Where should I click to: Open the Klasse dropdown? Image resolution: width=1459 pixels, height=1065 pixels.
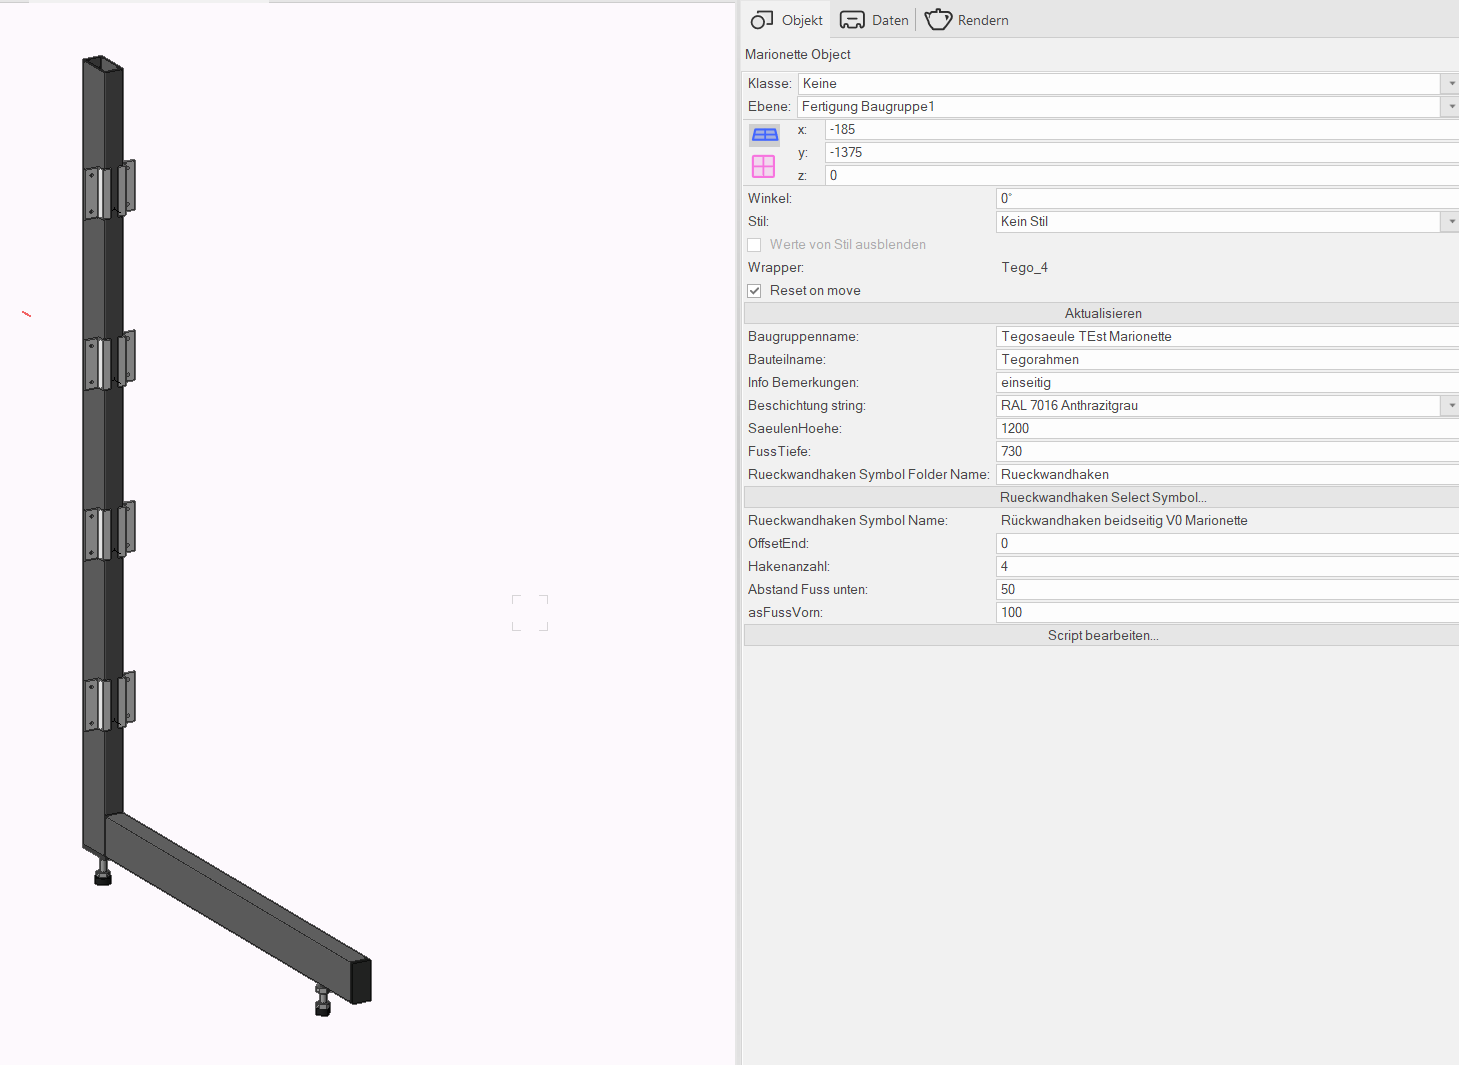(1451, 84)
